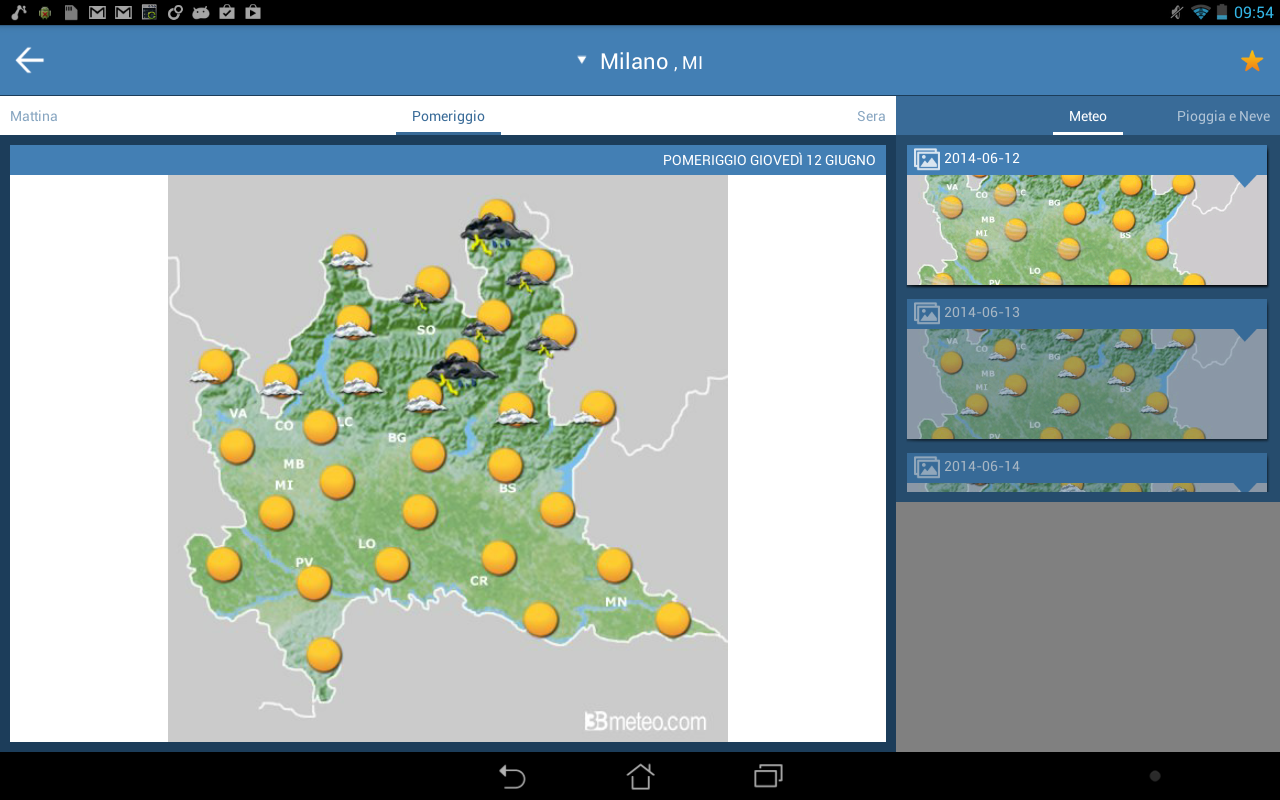Tap the muted volume icon in the status bar

[1176, 12]
